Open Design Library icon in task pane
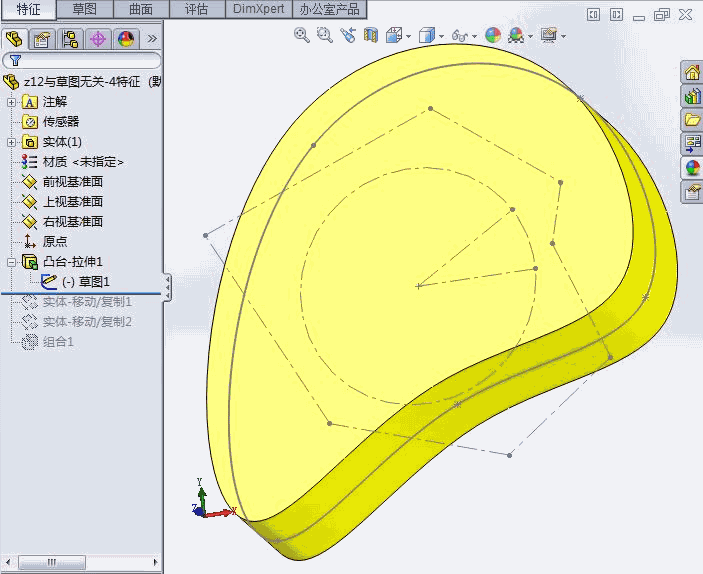This screenshot has width=703, height=574. (x=692, y=96)
